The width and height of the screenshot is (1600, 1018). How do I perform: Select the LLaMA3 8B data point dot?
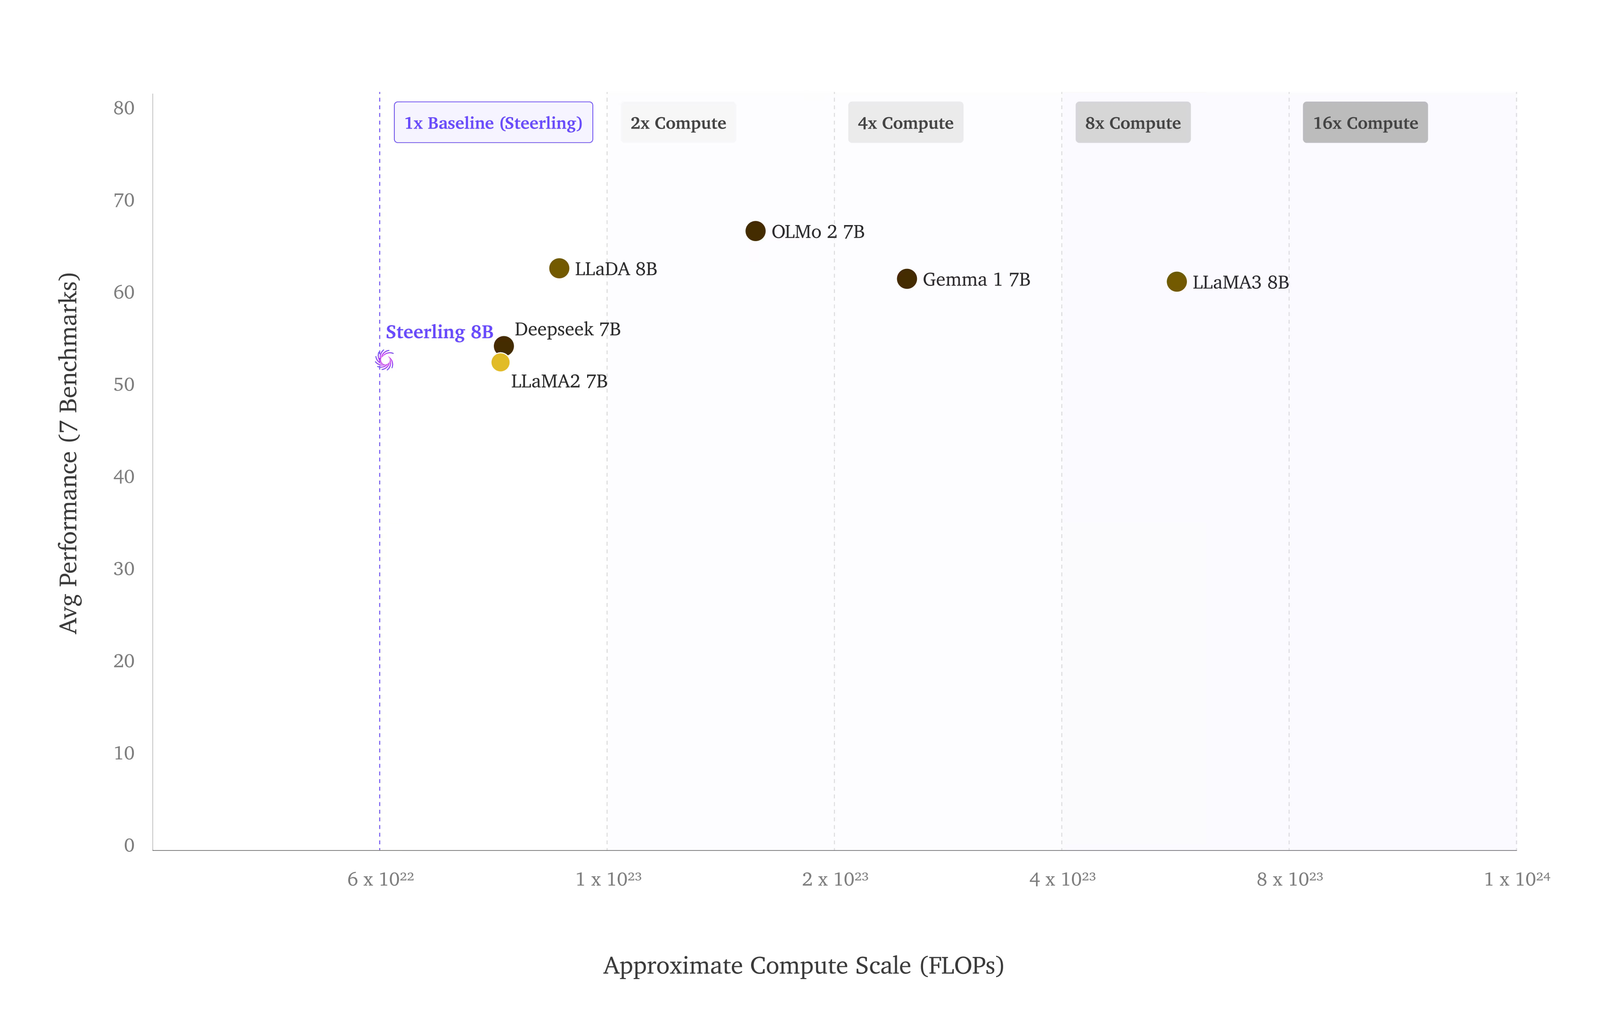1177,282
